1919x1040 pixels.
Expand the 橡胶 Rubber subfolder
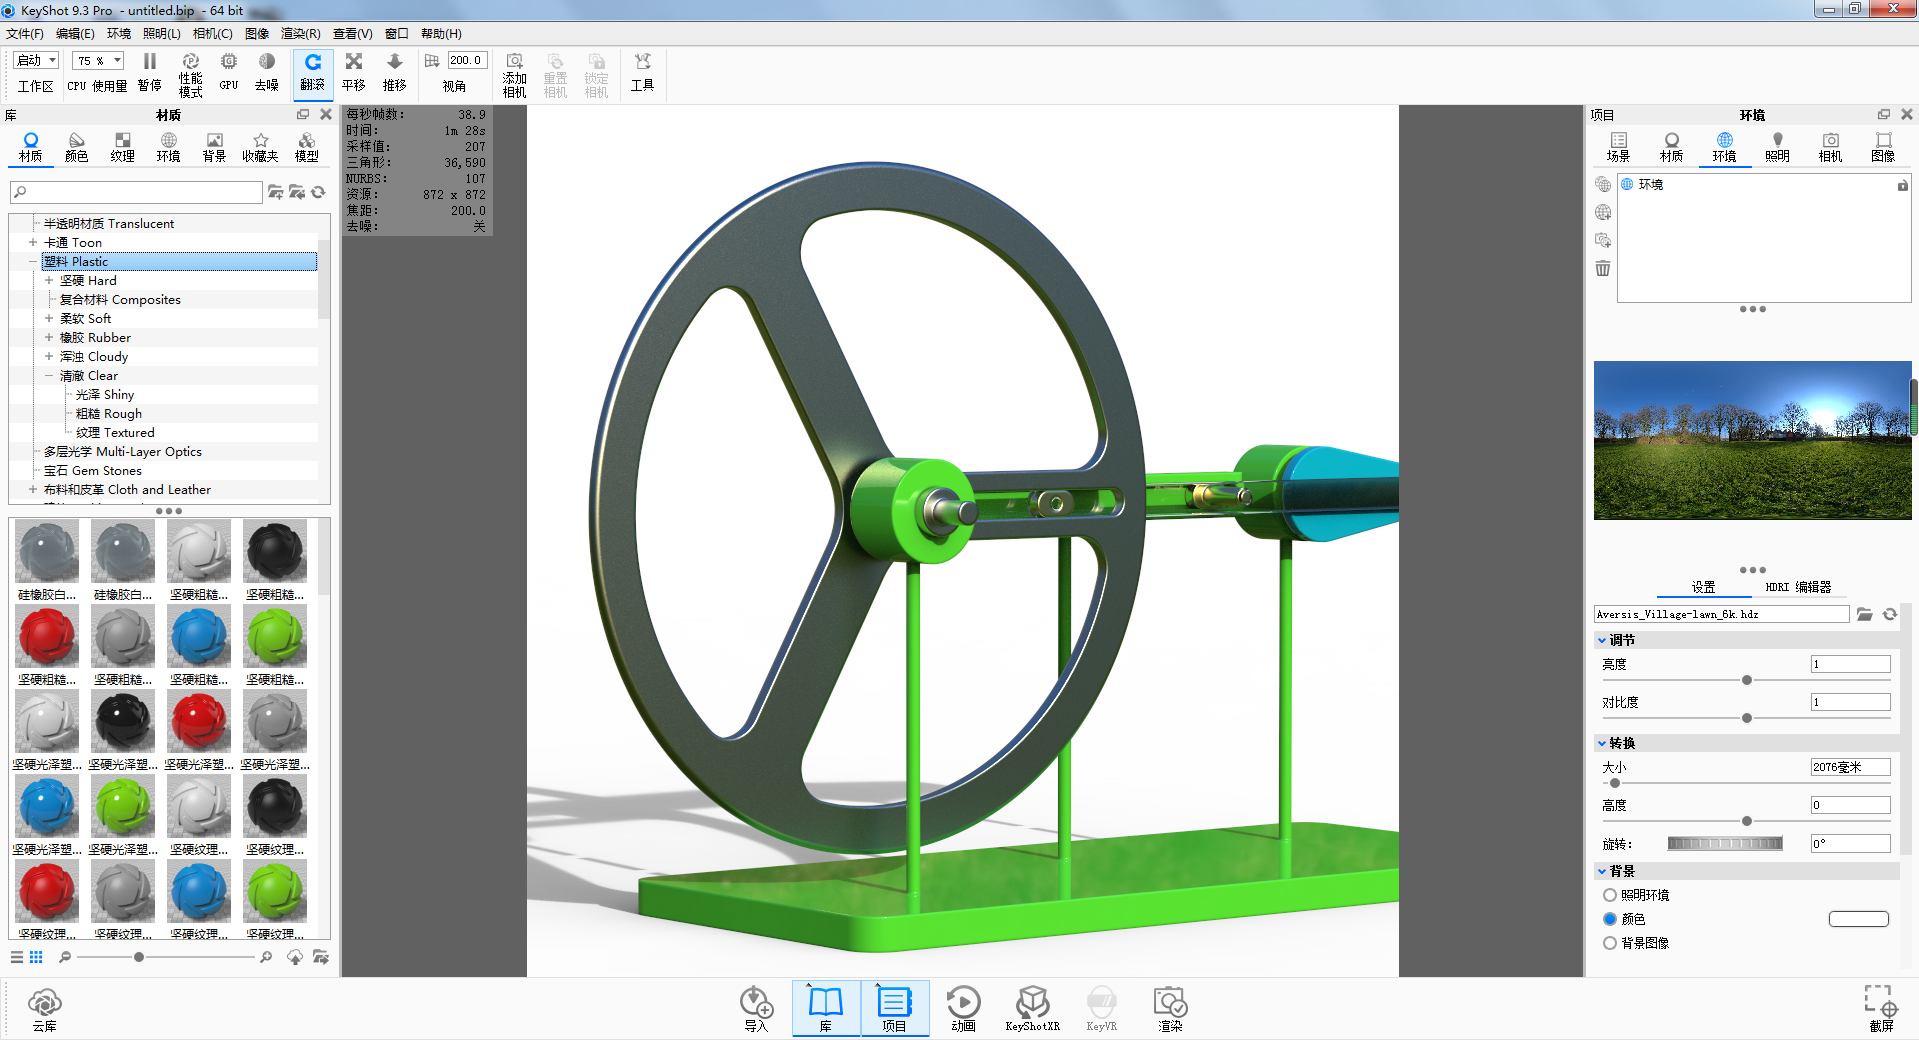pos(49,337)
